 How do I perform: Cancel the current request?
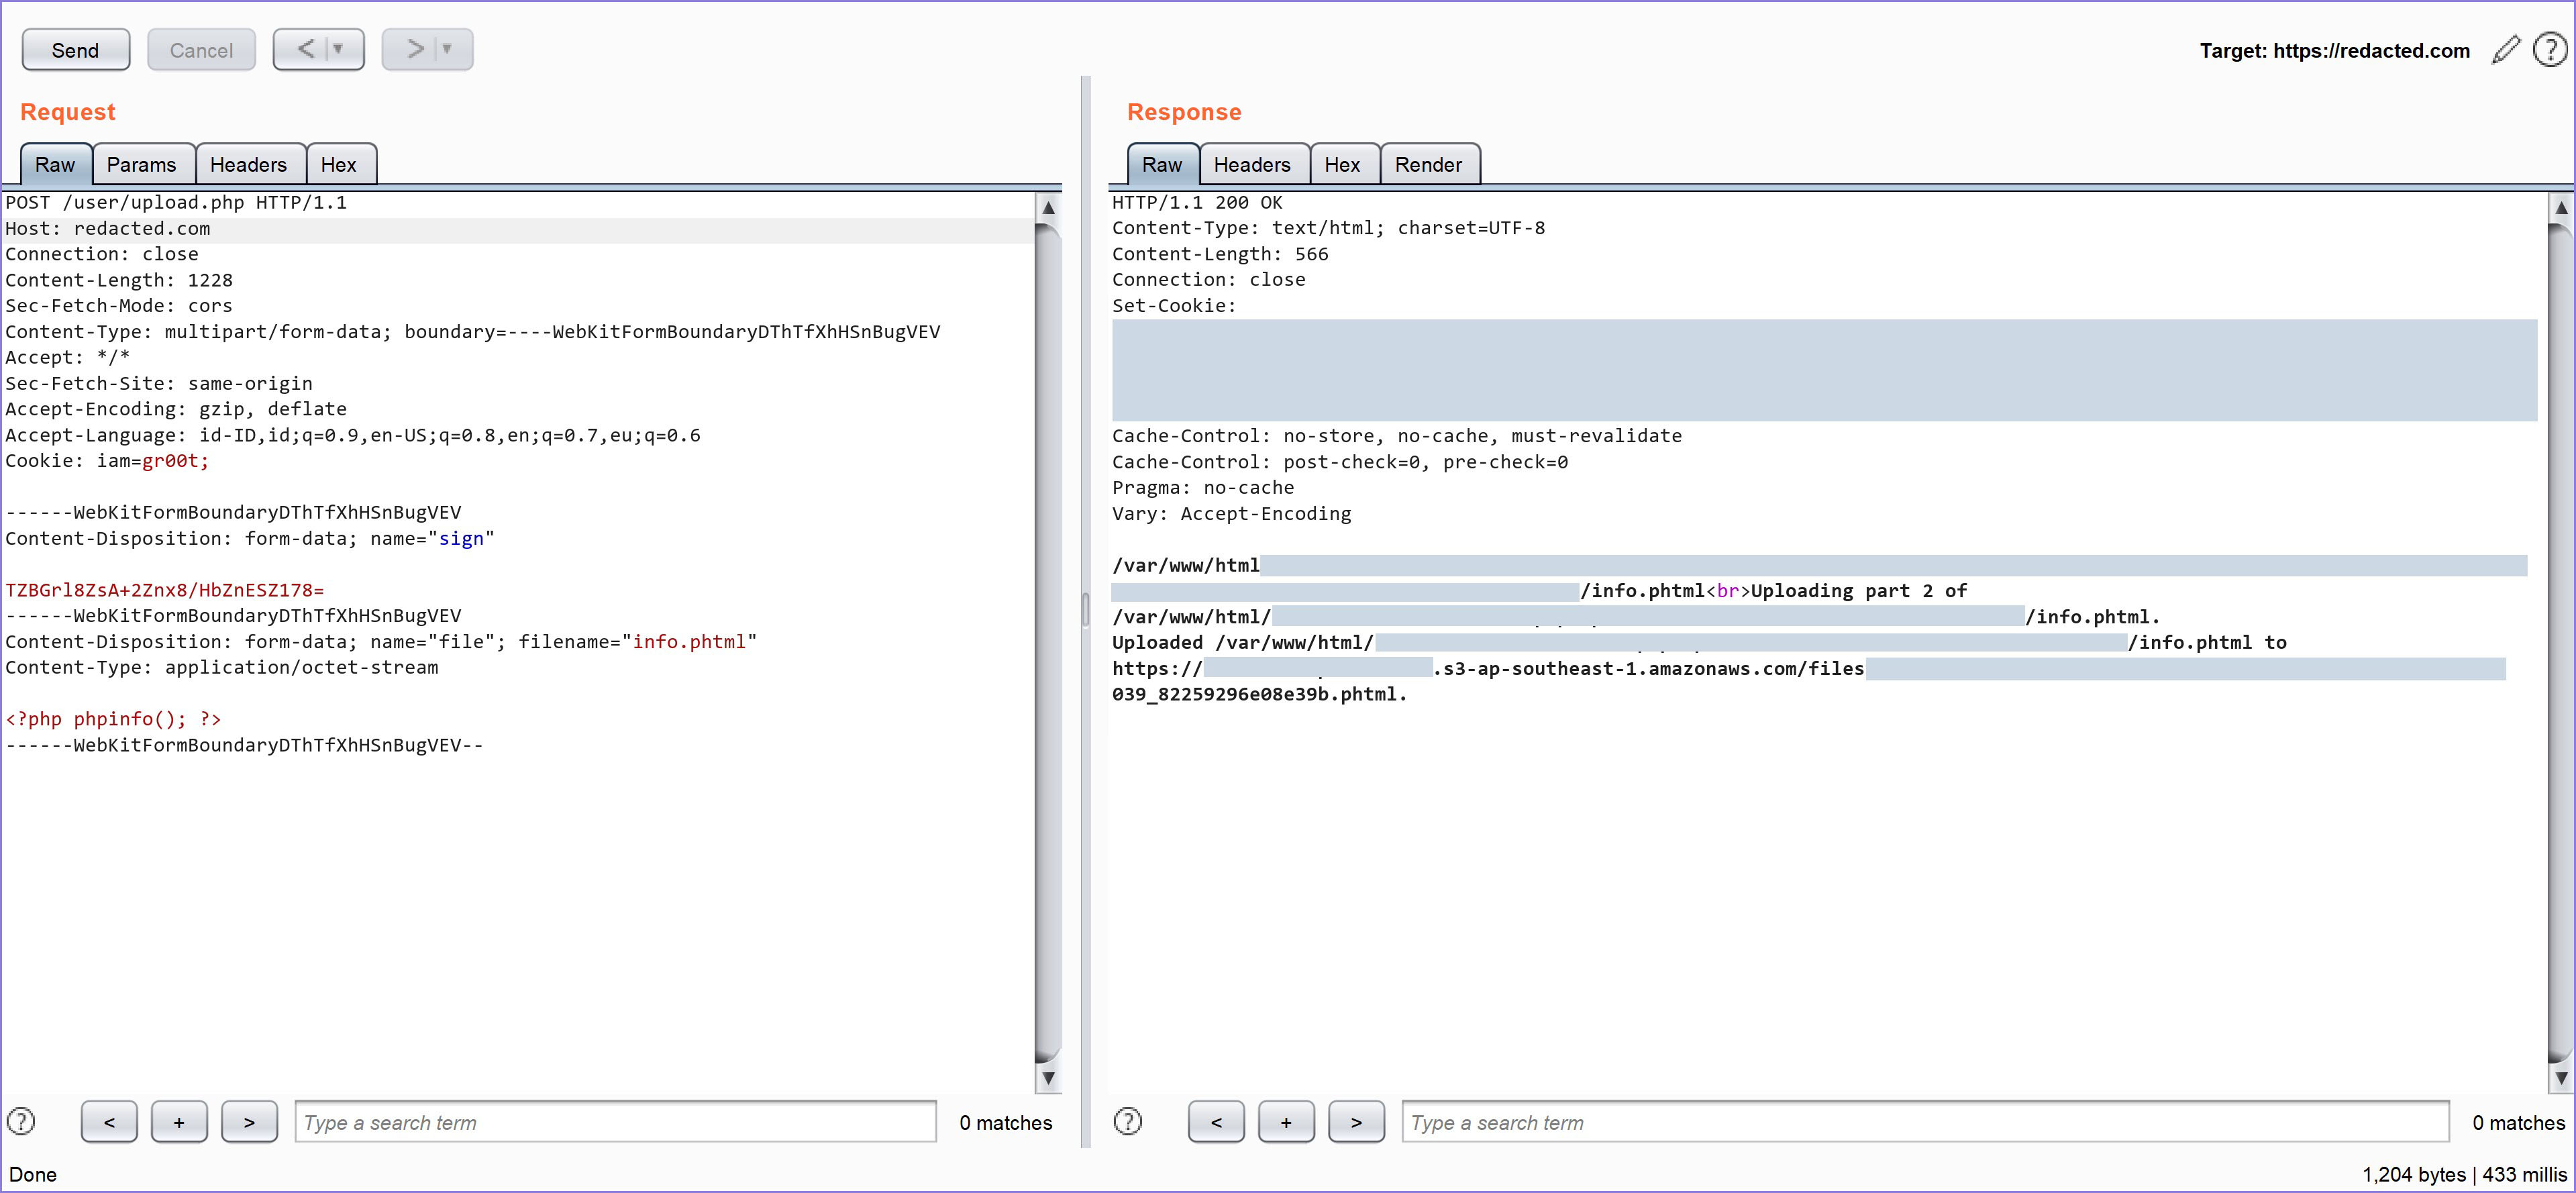(201, 49)
